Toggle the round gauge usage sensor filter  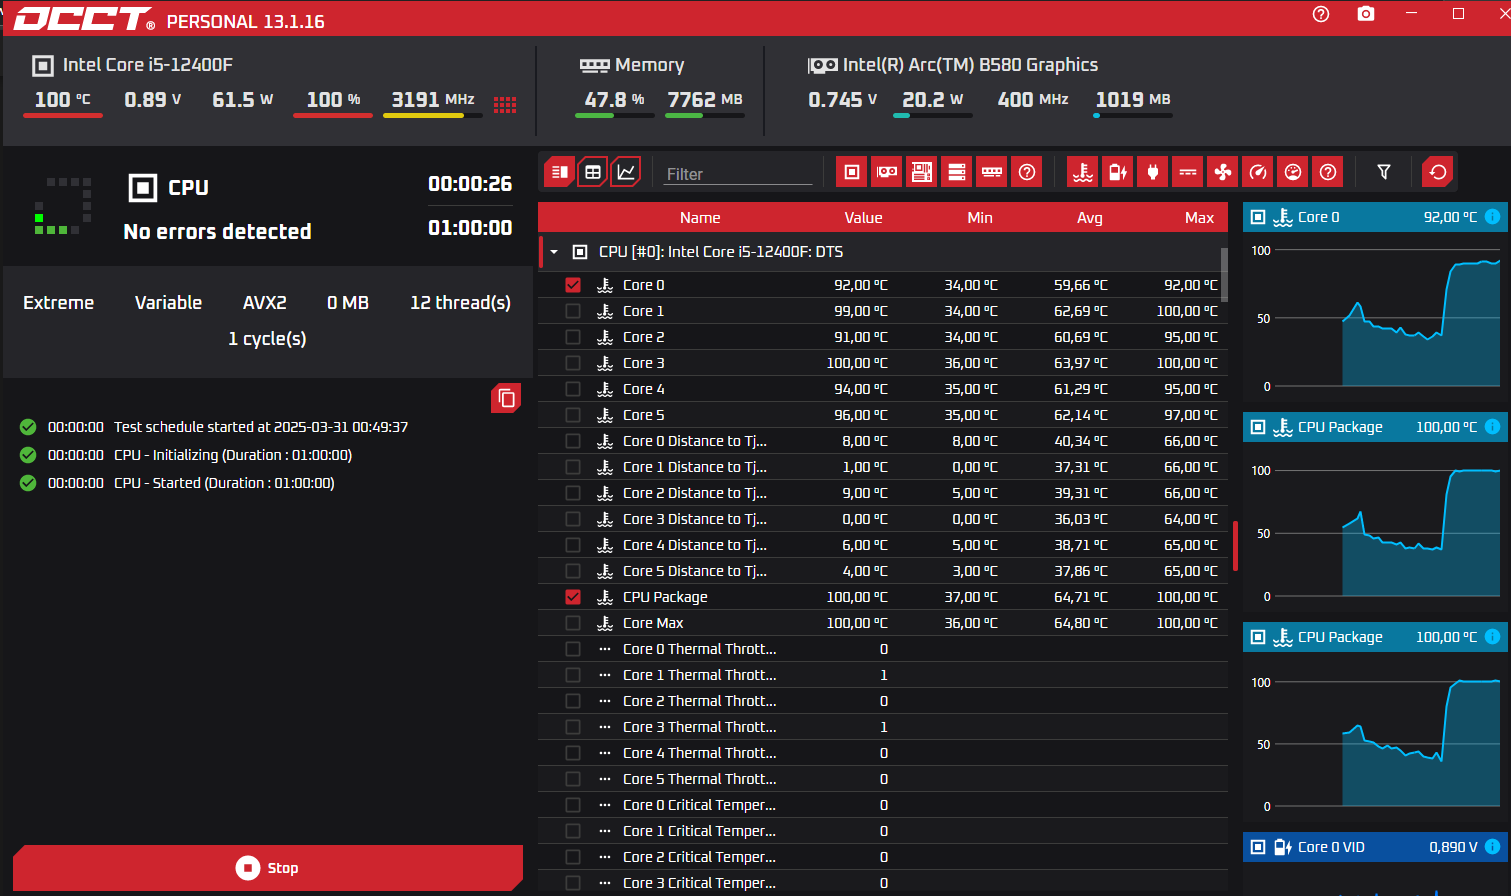point(1293,172)
